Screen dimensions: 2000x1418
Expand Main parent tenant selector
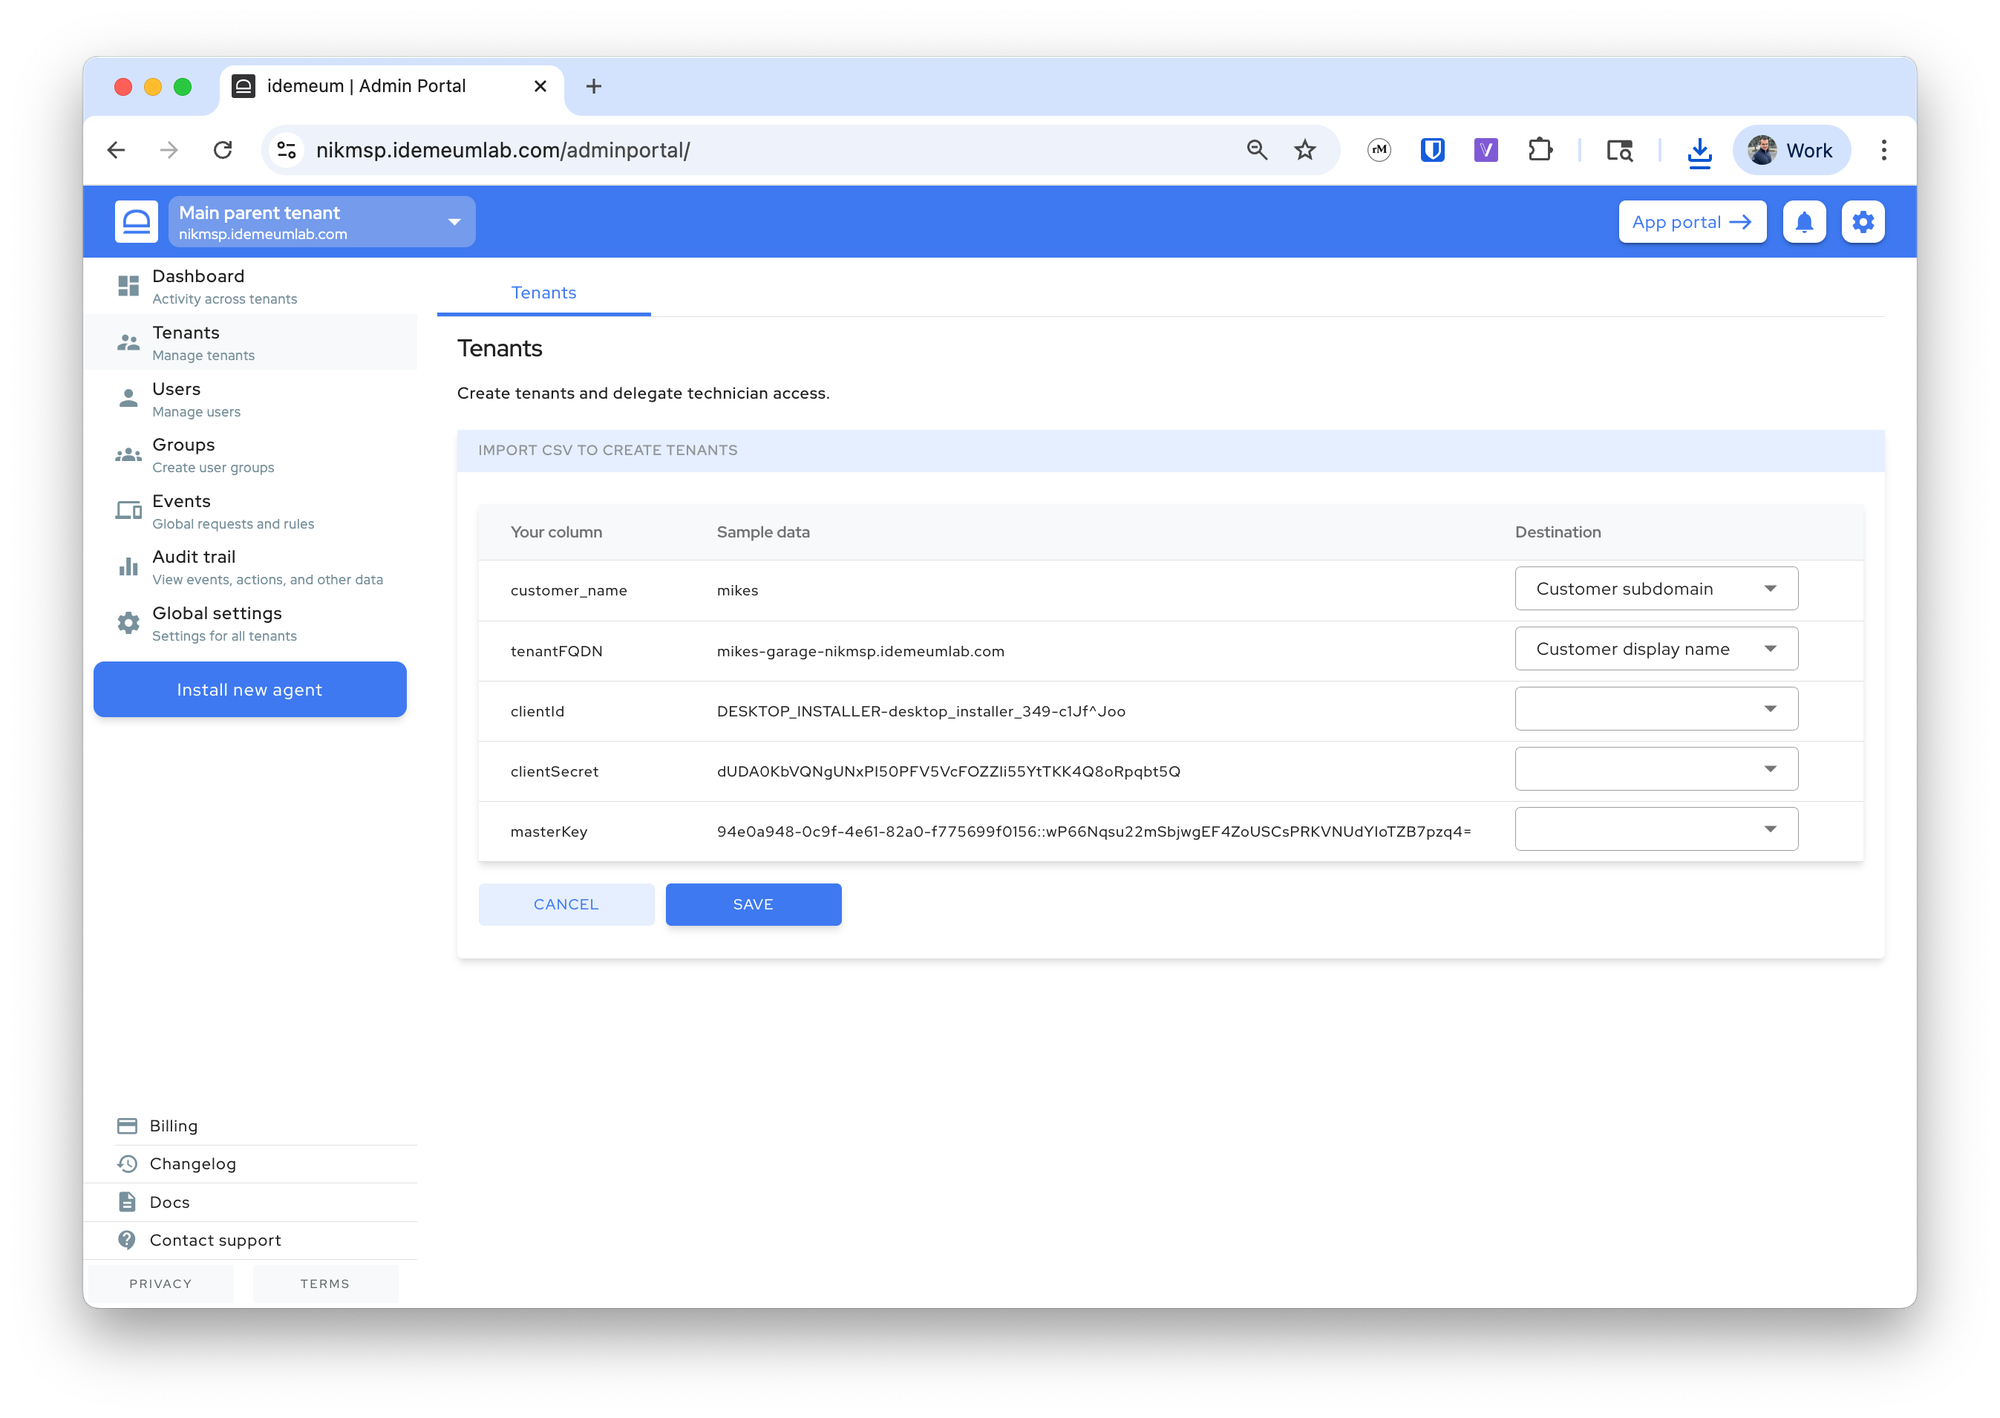[322, 222]
